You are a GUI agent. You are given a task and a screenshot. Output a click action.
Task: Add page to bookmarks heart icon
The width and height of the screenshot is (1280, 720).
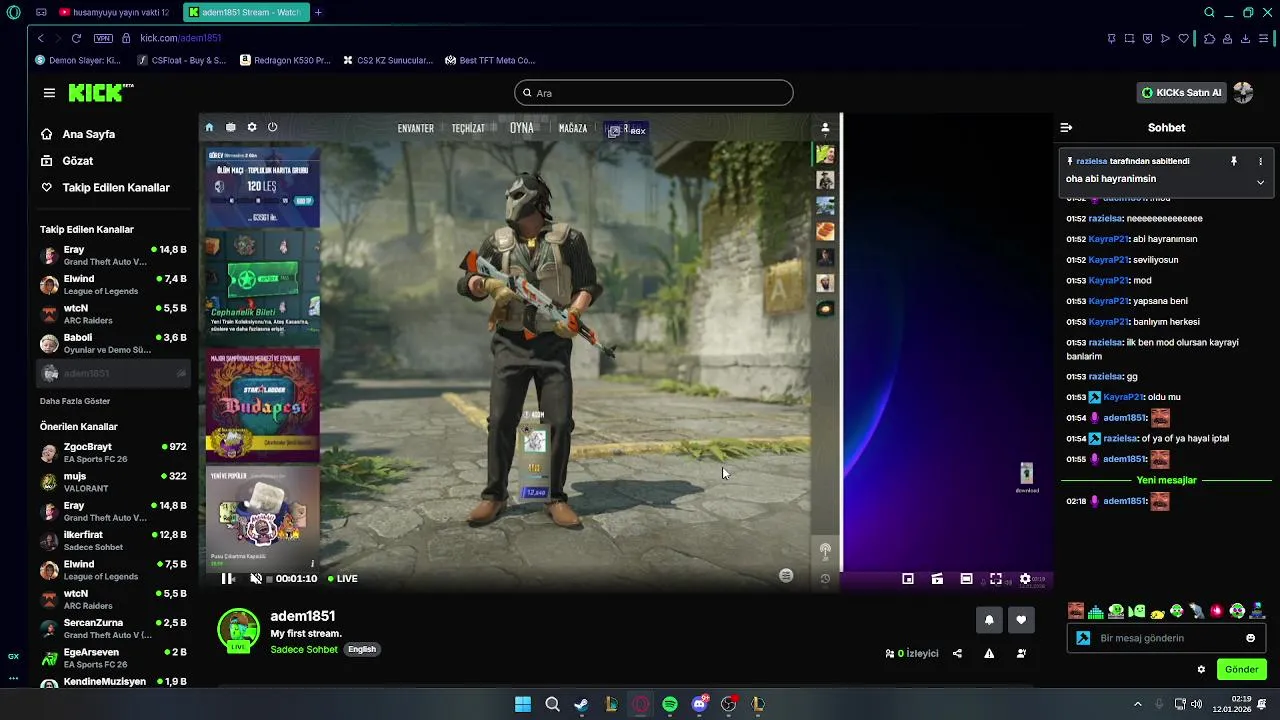pos(1184,38)
